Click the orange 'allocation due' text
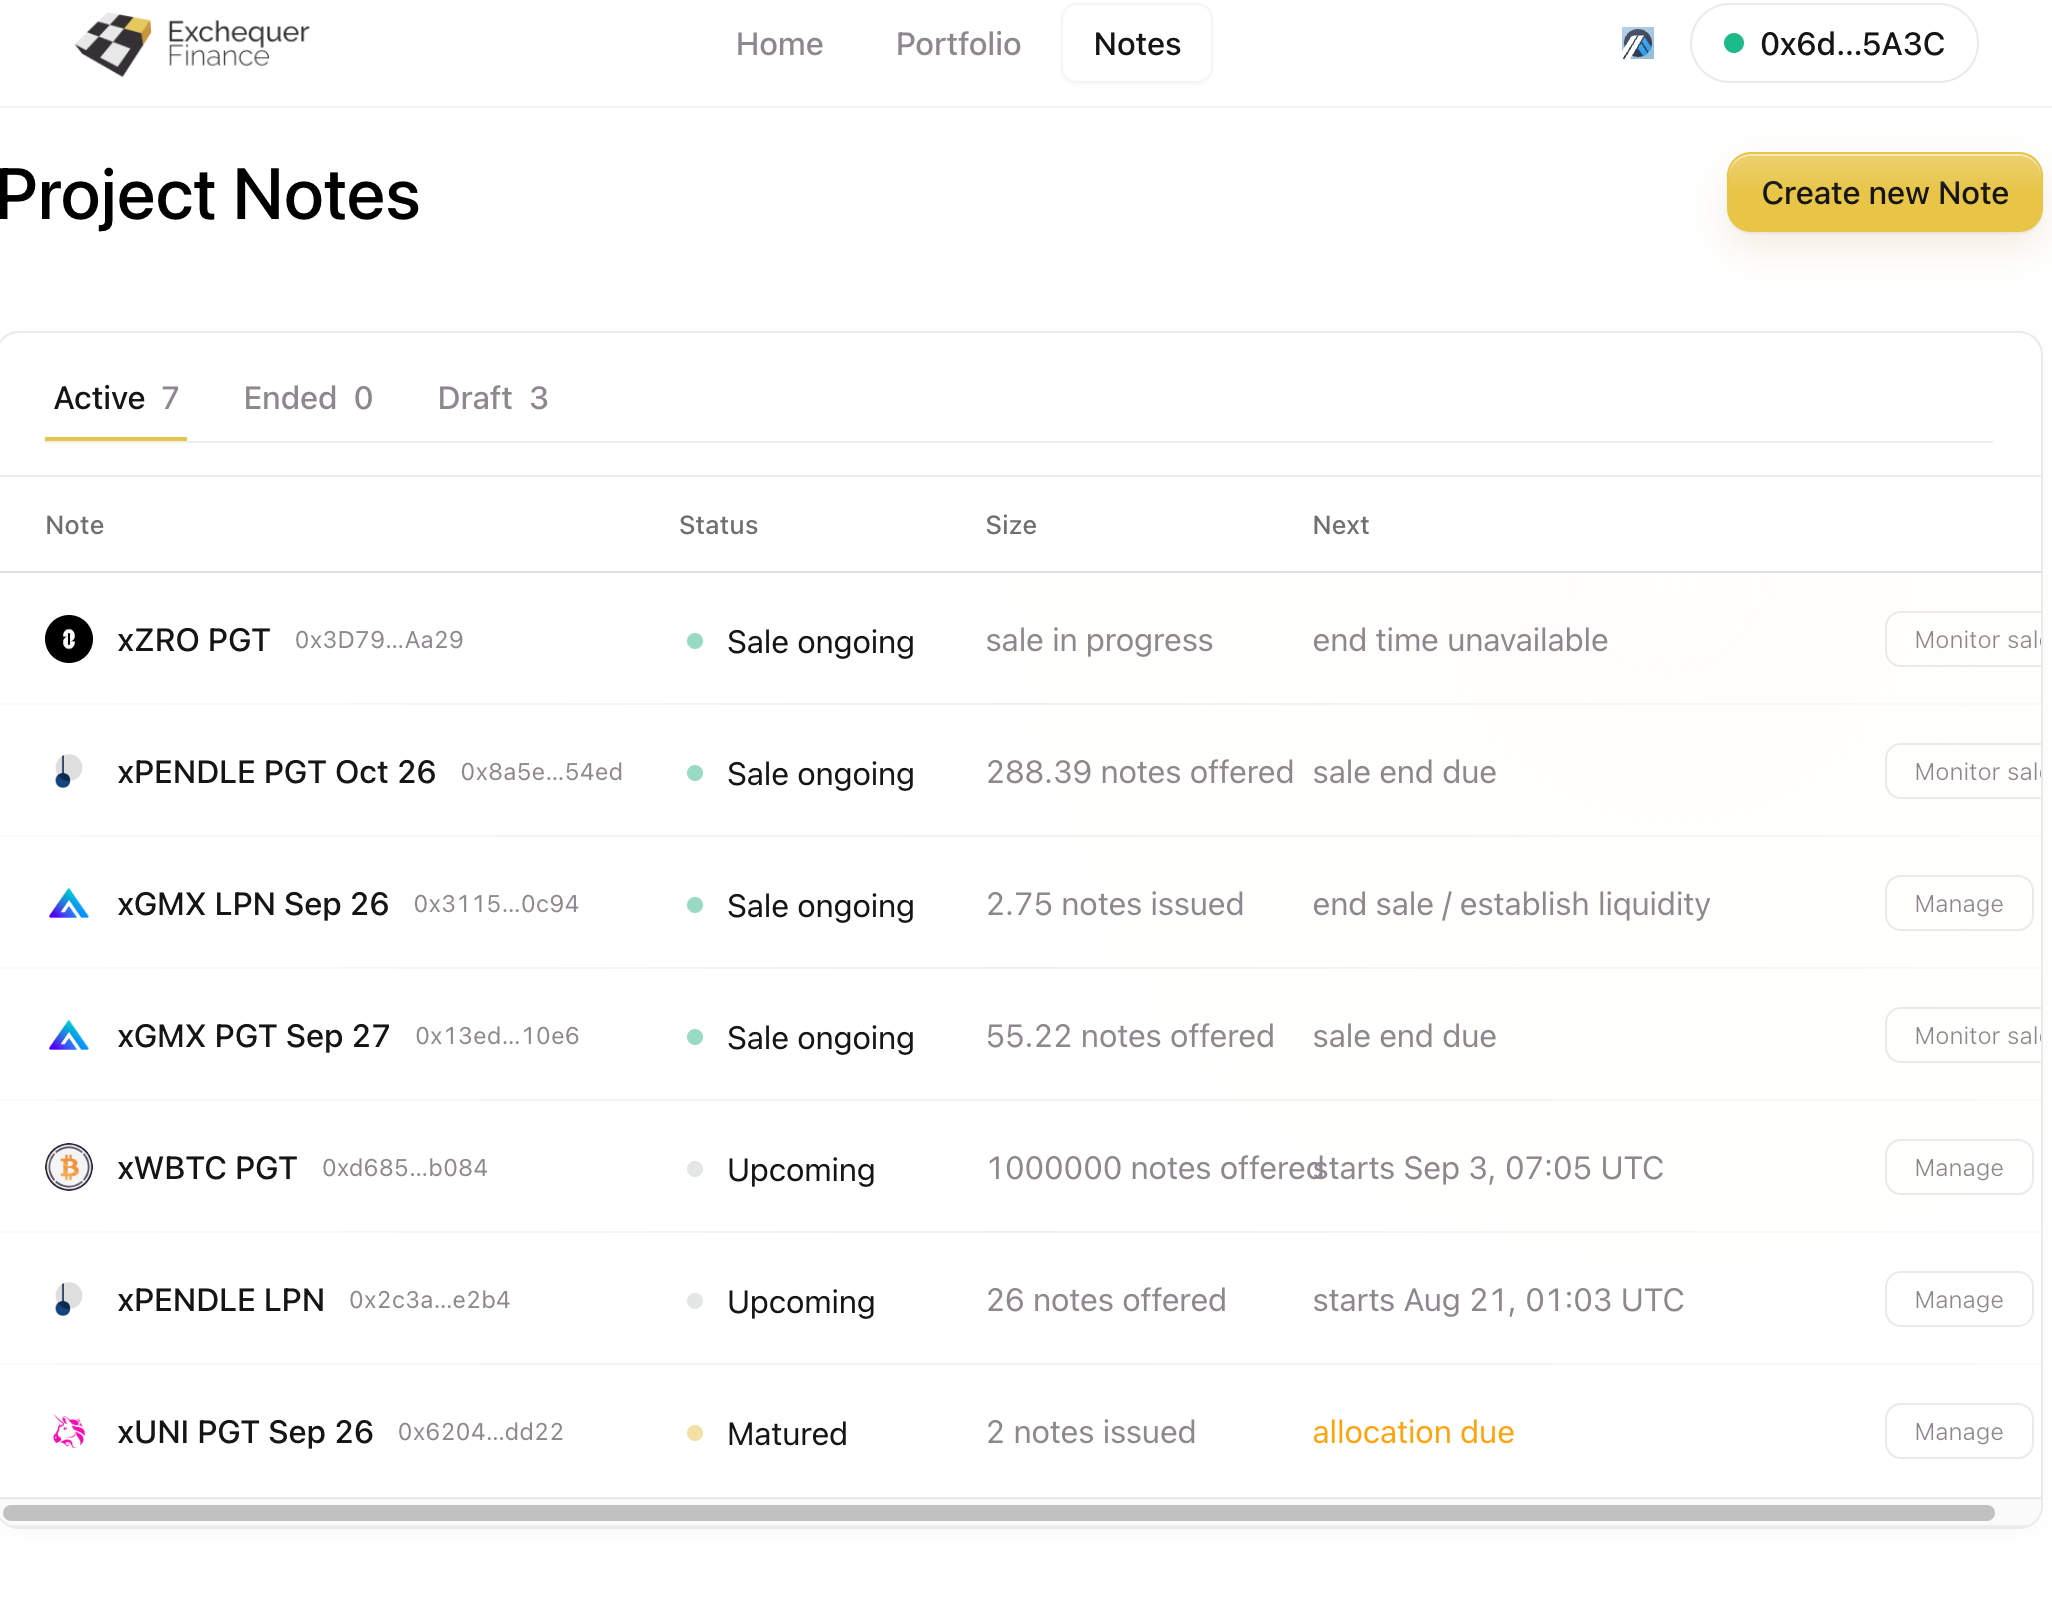Screen dimensions: 2052x1604 [1413, 1432]
